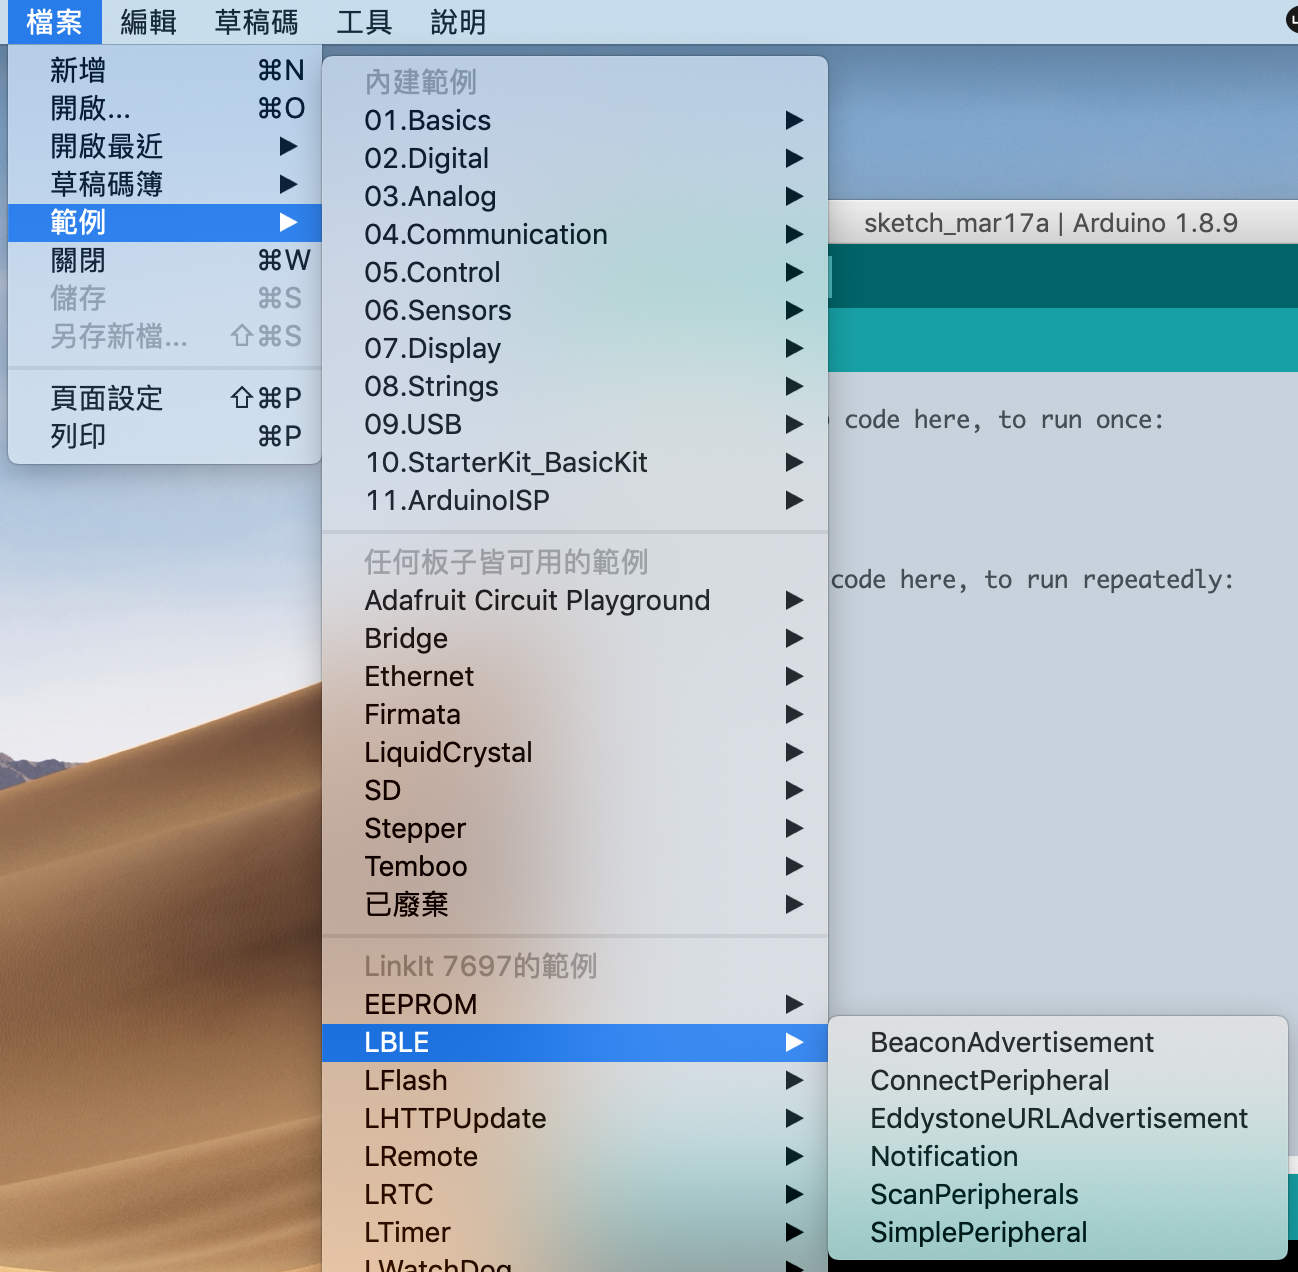Open the BeaconAdvertisement example

pyautogui.click(x=1058, y=1042)
